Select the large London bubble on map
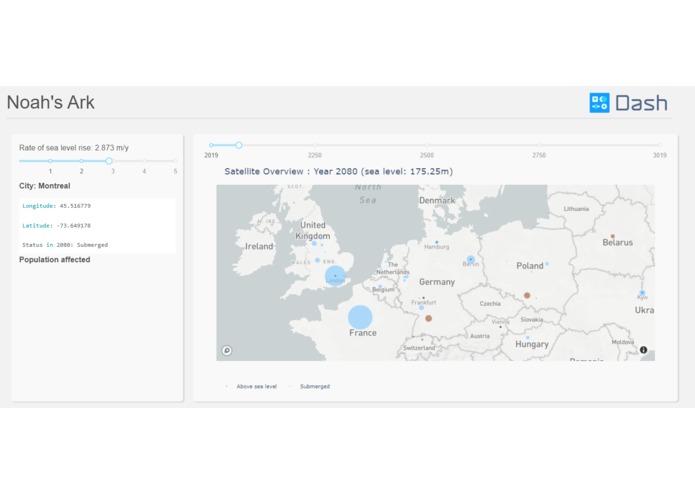 point(335,276)
